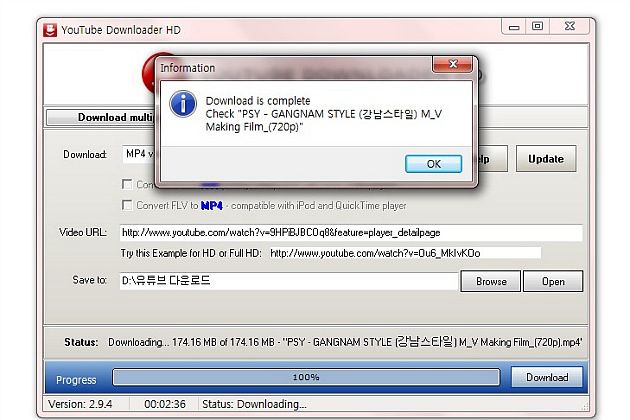Open the Download format dropdown
The width and height of the screenshot is (630, 420).
tap(138, 154)
